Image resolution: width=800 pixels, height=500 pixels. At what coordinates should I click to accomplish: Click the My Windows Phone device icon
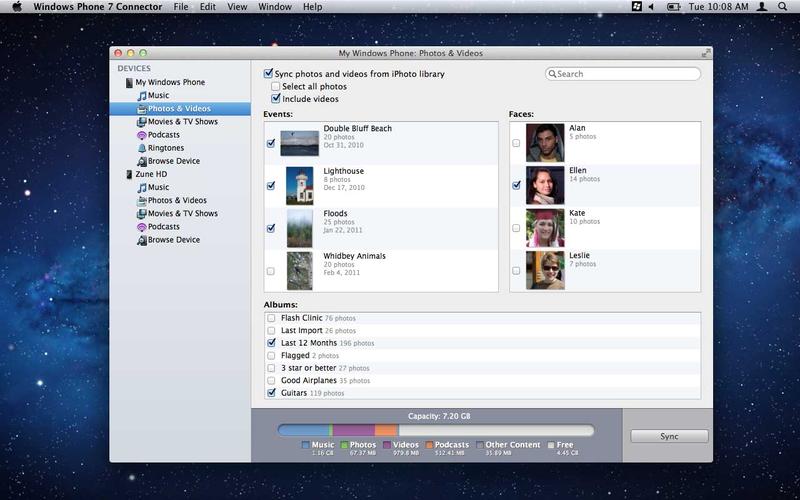pyautogui.click(x=129, y=82)
